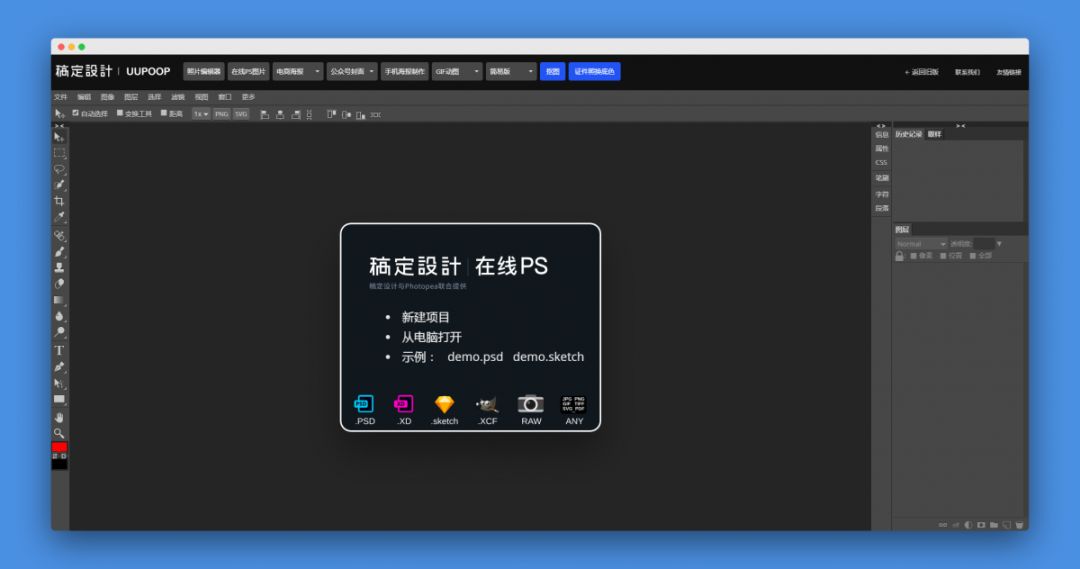This screenshot has width=1080, height=569.
Task: Select the Eyedropper tool
Action: pyautogui.click(x=59, y=217)
